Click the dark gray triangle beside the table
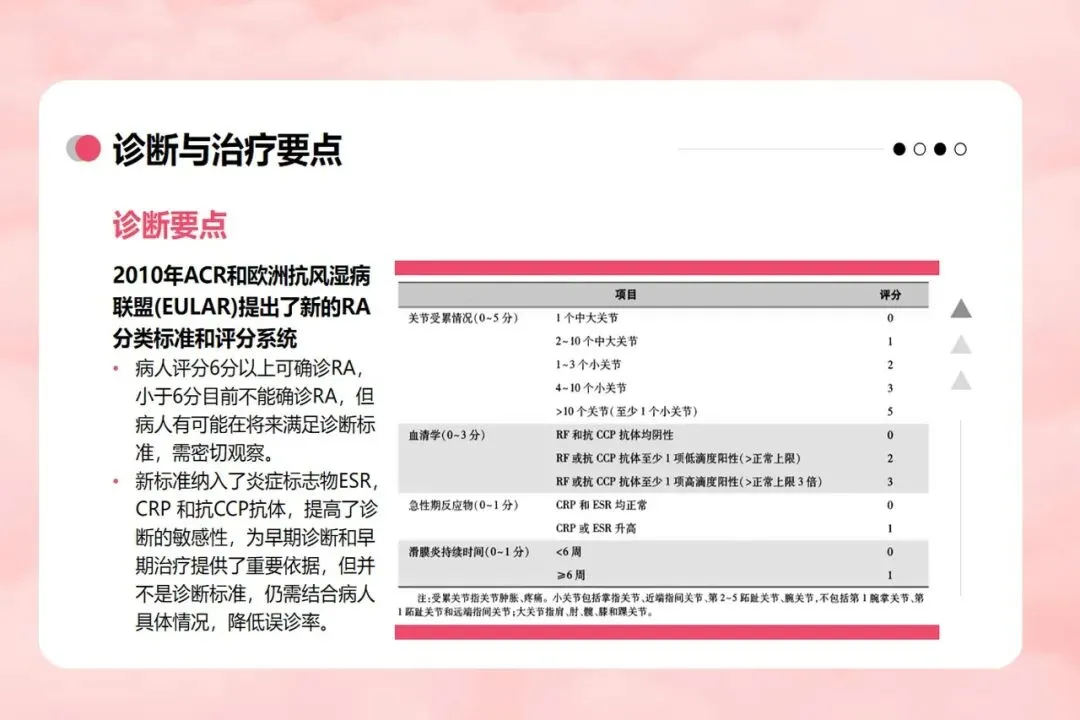Image resolution: width=1080 pixels, height=720 pixels. pos(961,309)
